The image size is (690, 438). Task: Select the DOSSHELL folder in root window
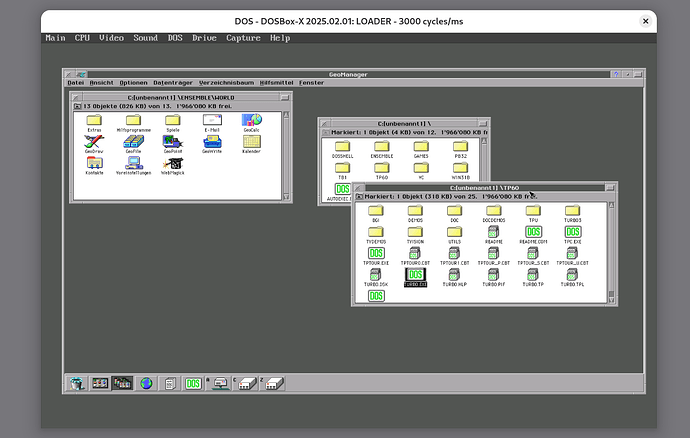click(342, 147)
